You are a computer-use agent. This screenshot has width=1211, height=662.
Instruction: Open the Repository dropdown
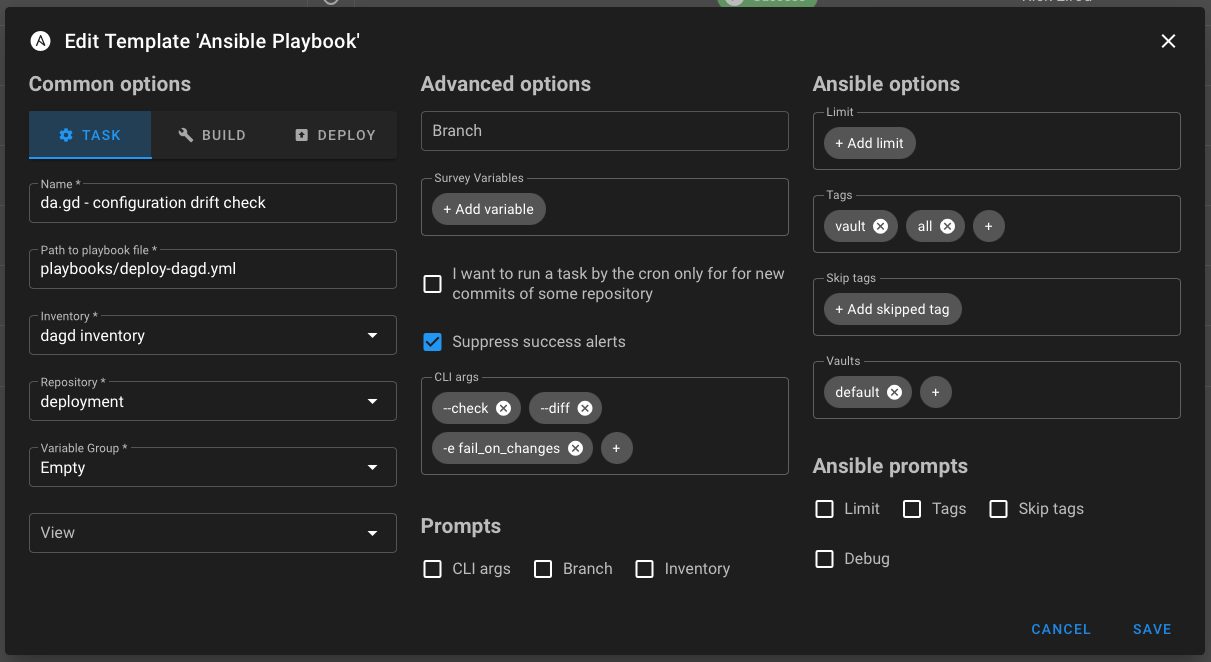click(213, 401)
